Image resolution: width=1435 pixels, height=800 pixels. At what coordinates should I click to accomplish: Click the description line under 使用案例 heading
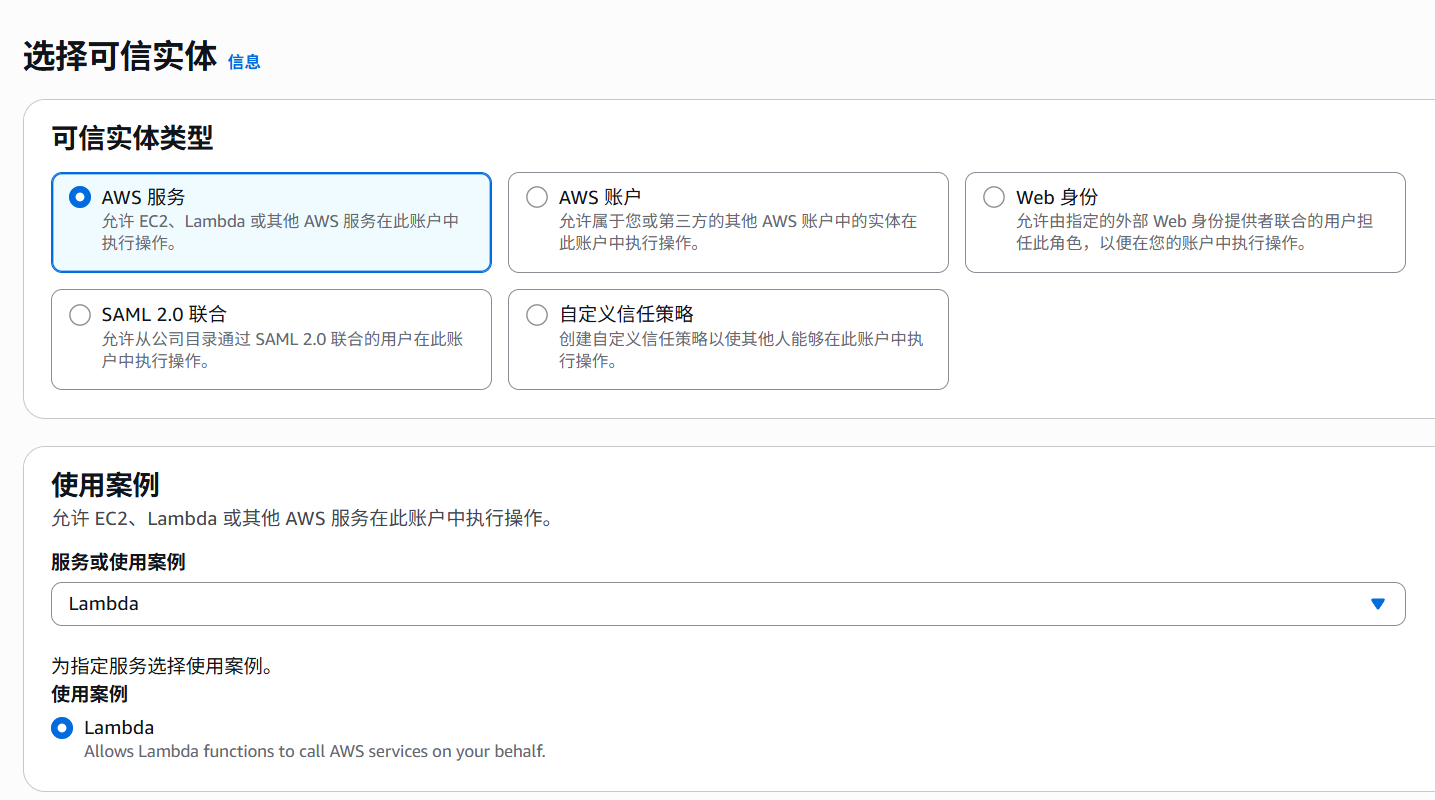click(302, 518)
